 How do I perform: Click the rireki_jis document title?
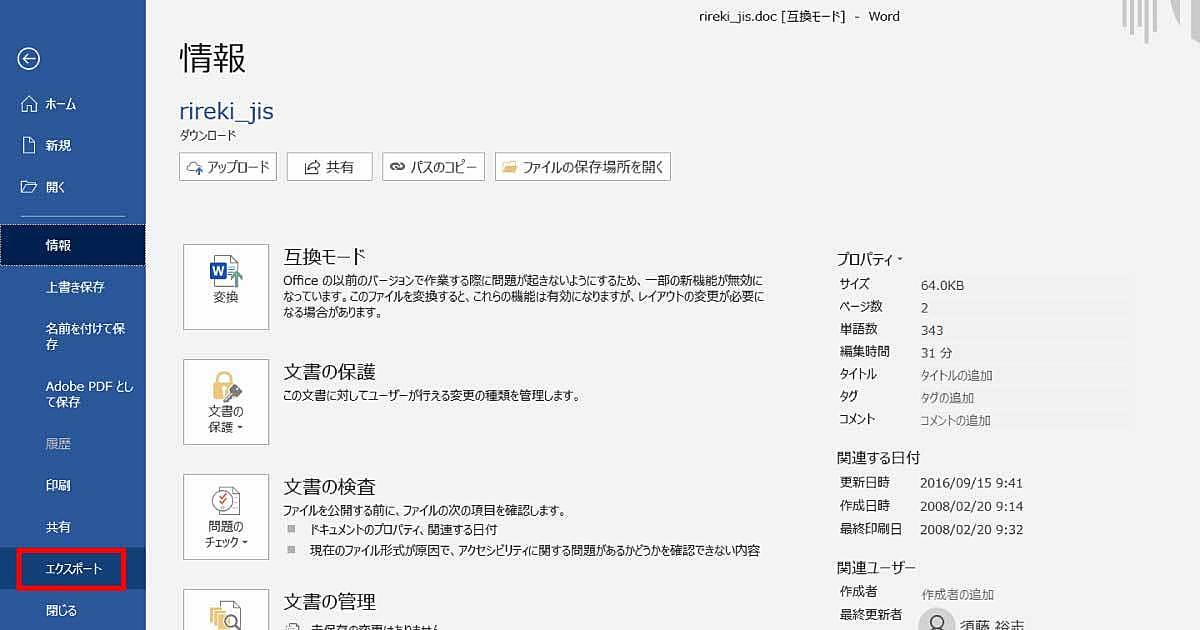coord(226,111)
